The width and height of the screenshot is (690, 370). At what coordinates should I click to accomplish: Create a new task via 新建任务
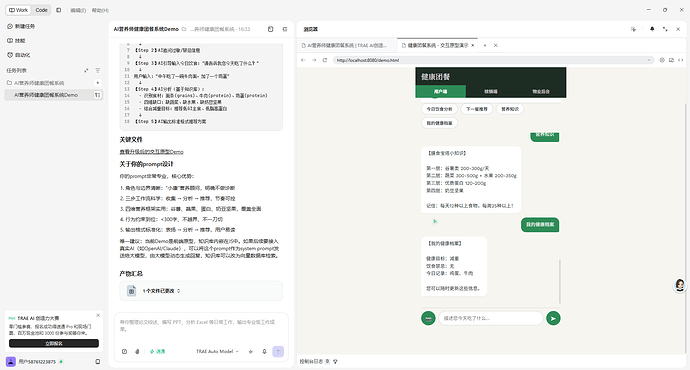coord(21,26)
